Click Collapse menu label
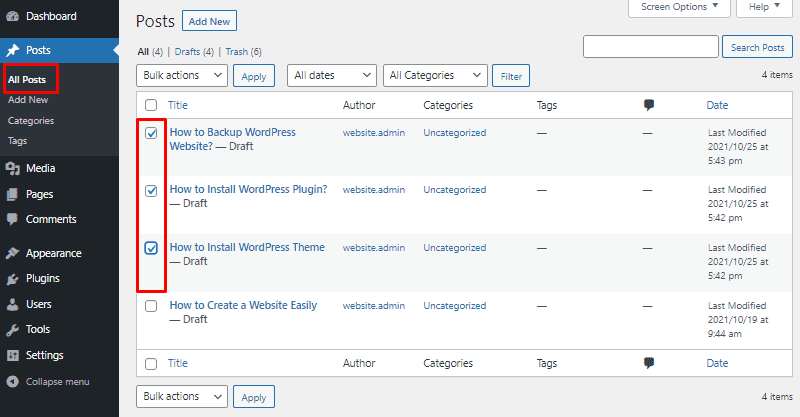The width and height of the screenshot is (800, 417). 58,382
